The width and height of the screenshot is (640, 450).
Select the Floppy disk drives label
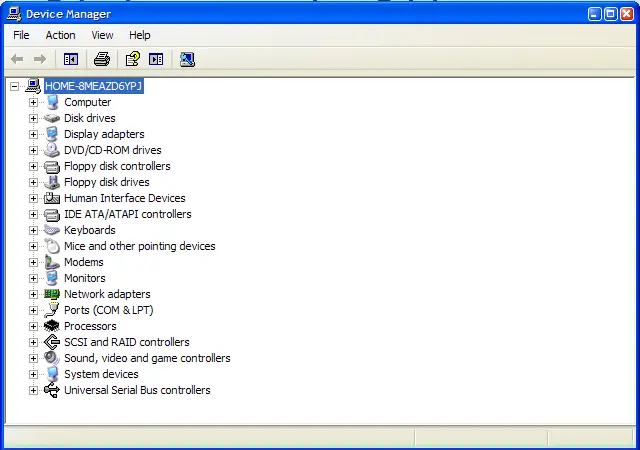tap(107, 182)
